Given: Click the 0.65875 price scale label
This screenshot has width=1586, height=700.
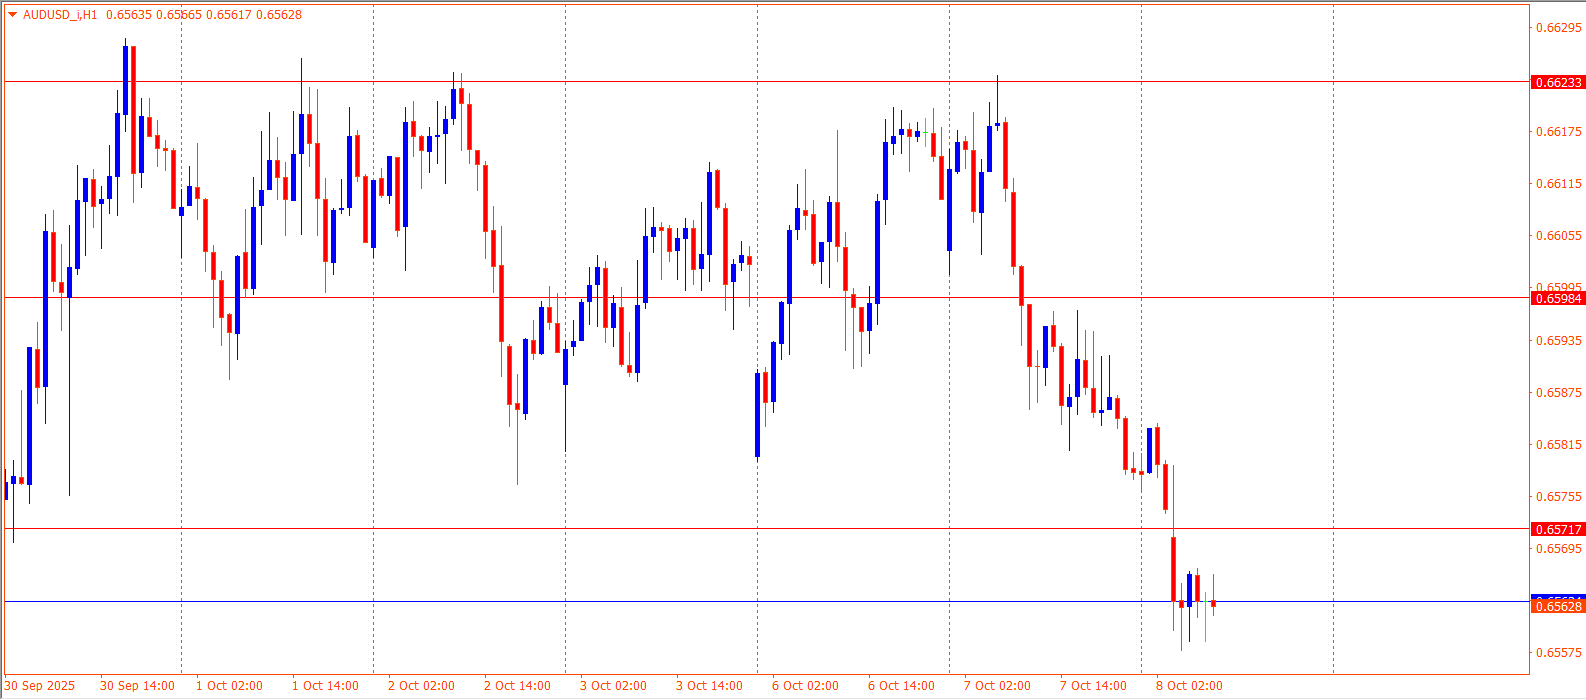Looking at the screenshot, I should (1558, 392).
